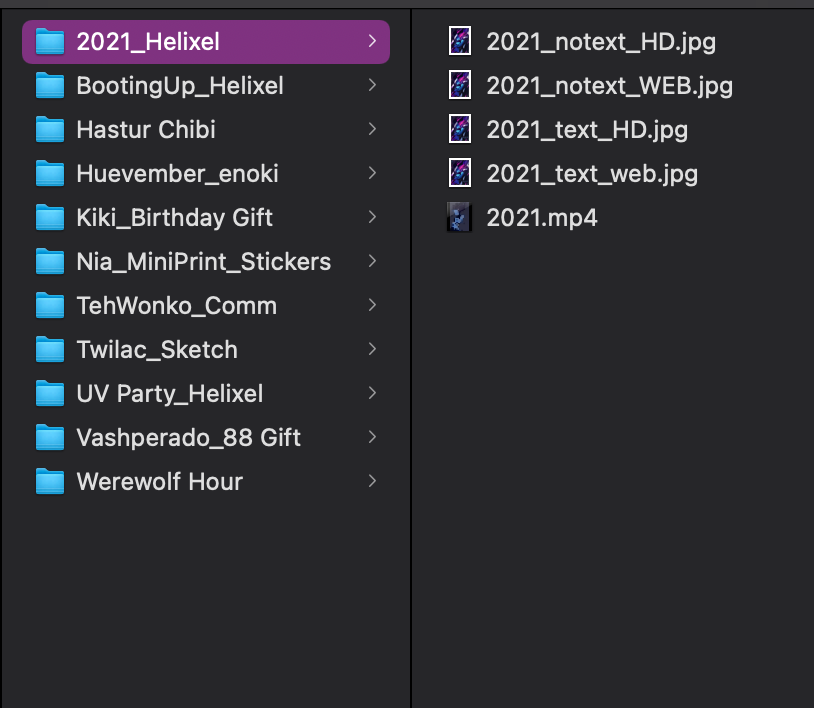Select the UV Party_Helixel folder
814x708 pixels.
coord(169,394)
